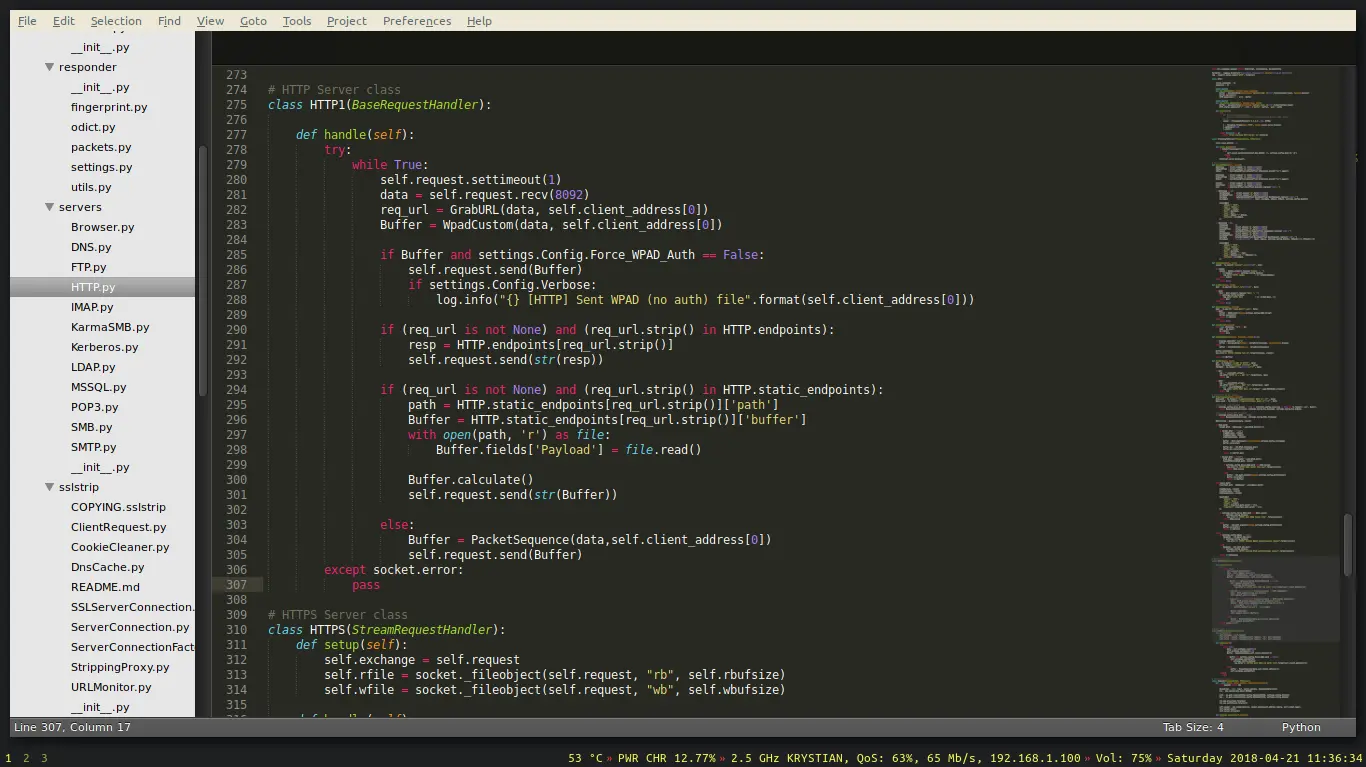
Task: Click the PWR CHR battery indicator
Action: pos(666,758)
